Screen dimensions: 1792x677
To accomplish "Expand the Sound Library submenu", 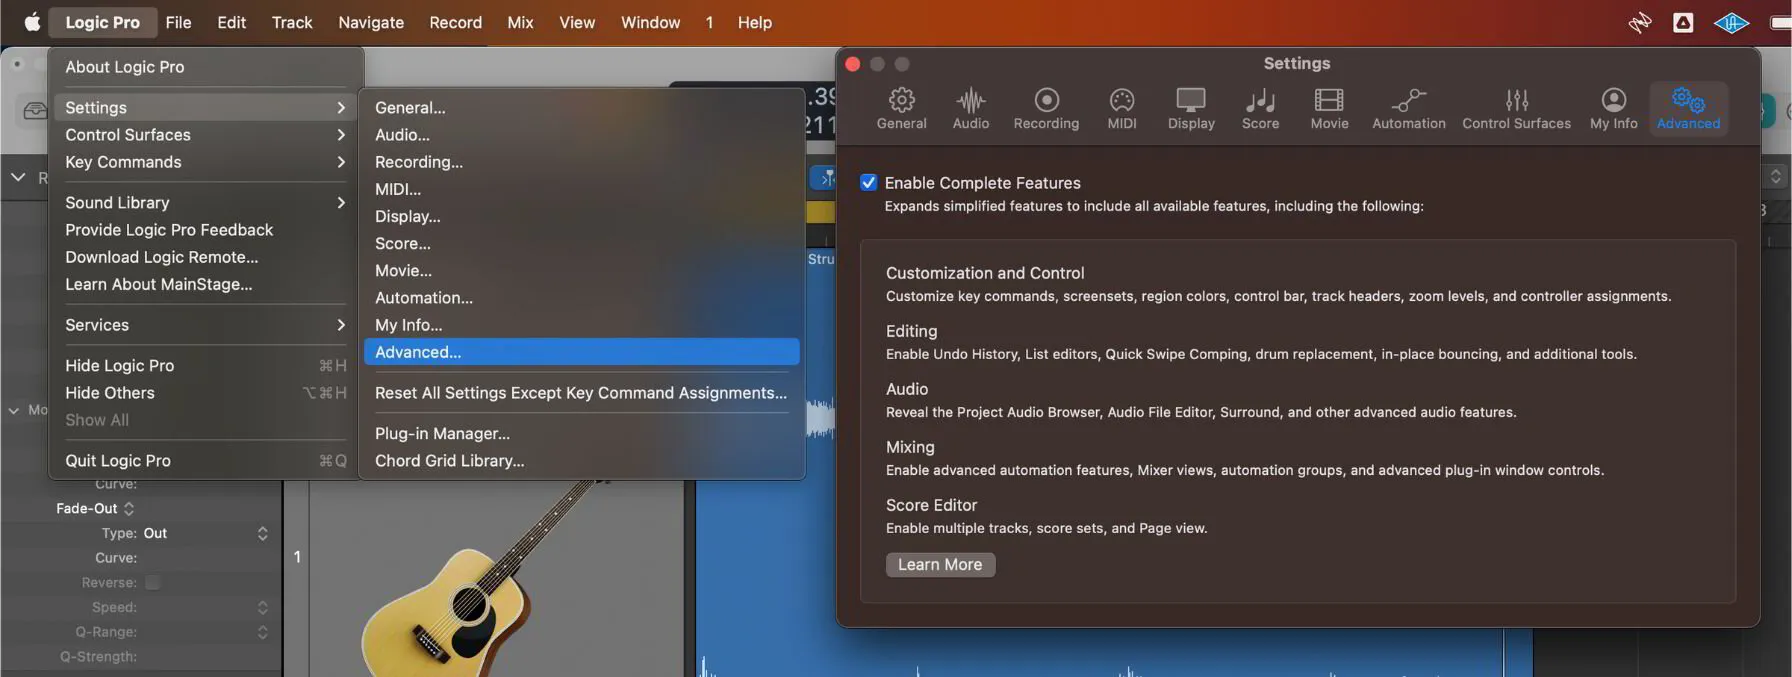I will 204,202.
